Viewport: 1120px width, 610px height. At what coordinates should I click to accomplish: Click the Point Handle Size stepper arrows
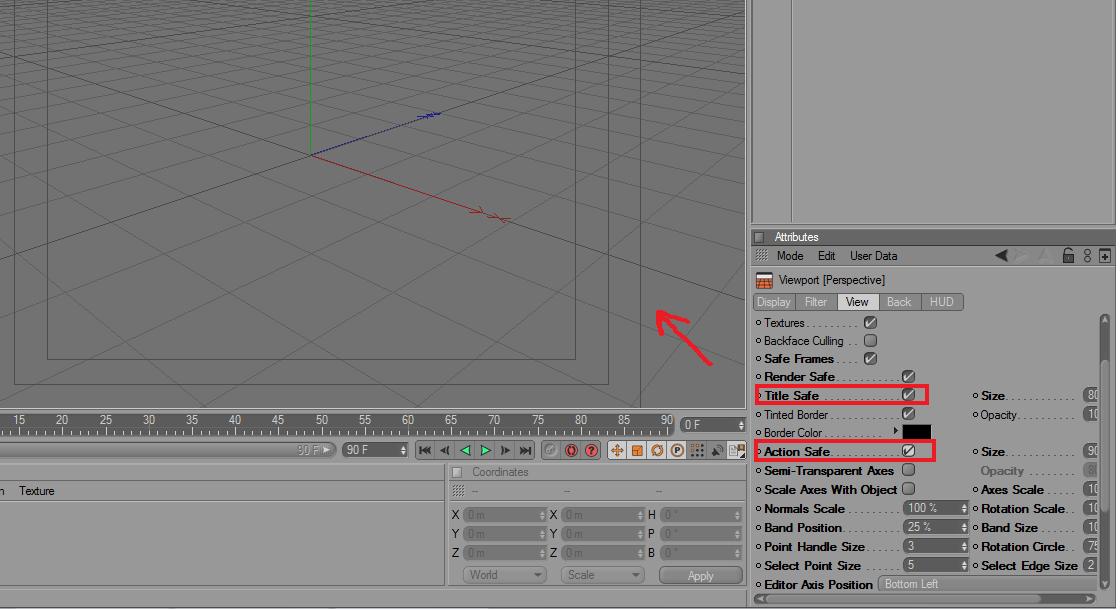[964, 546]
